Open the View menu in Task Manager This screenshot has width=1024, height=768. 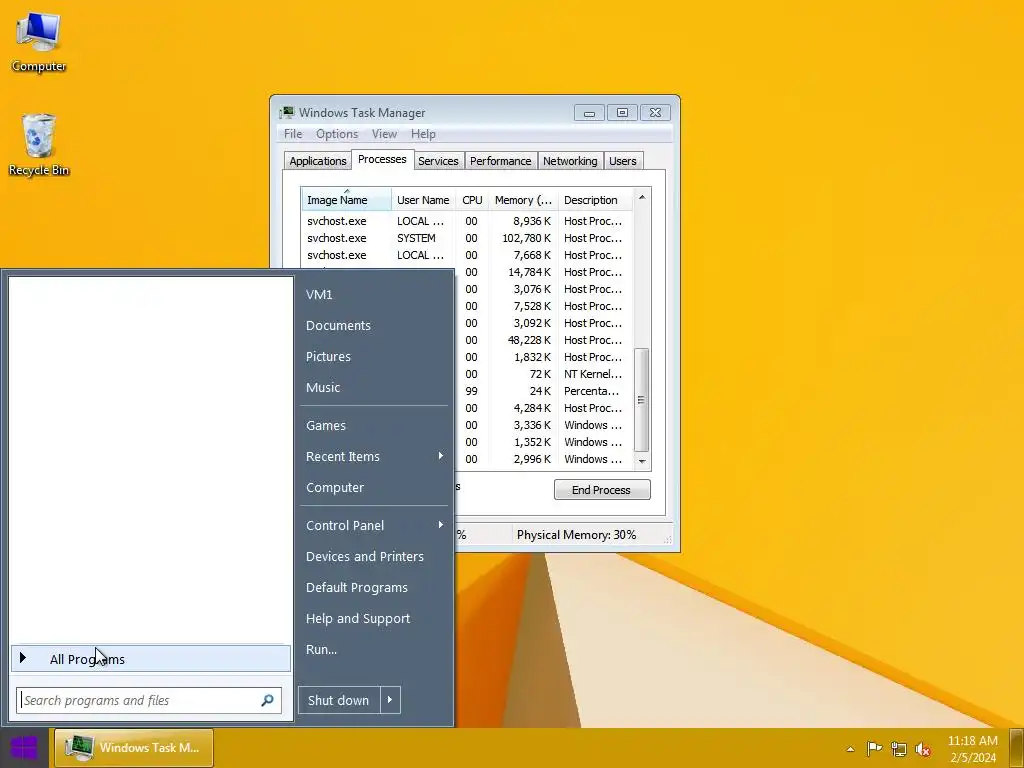(x=384, y=134)
